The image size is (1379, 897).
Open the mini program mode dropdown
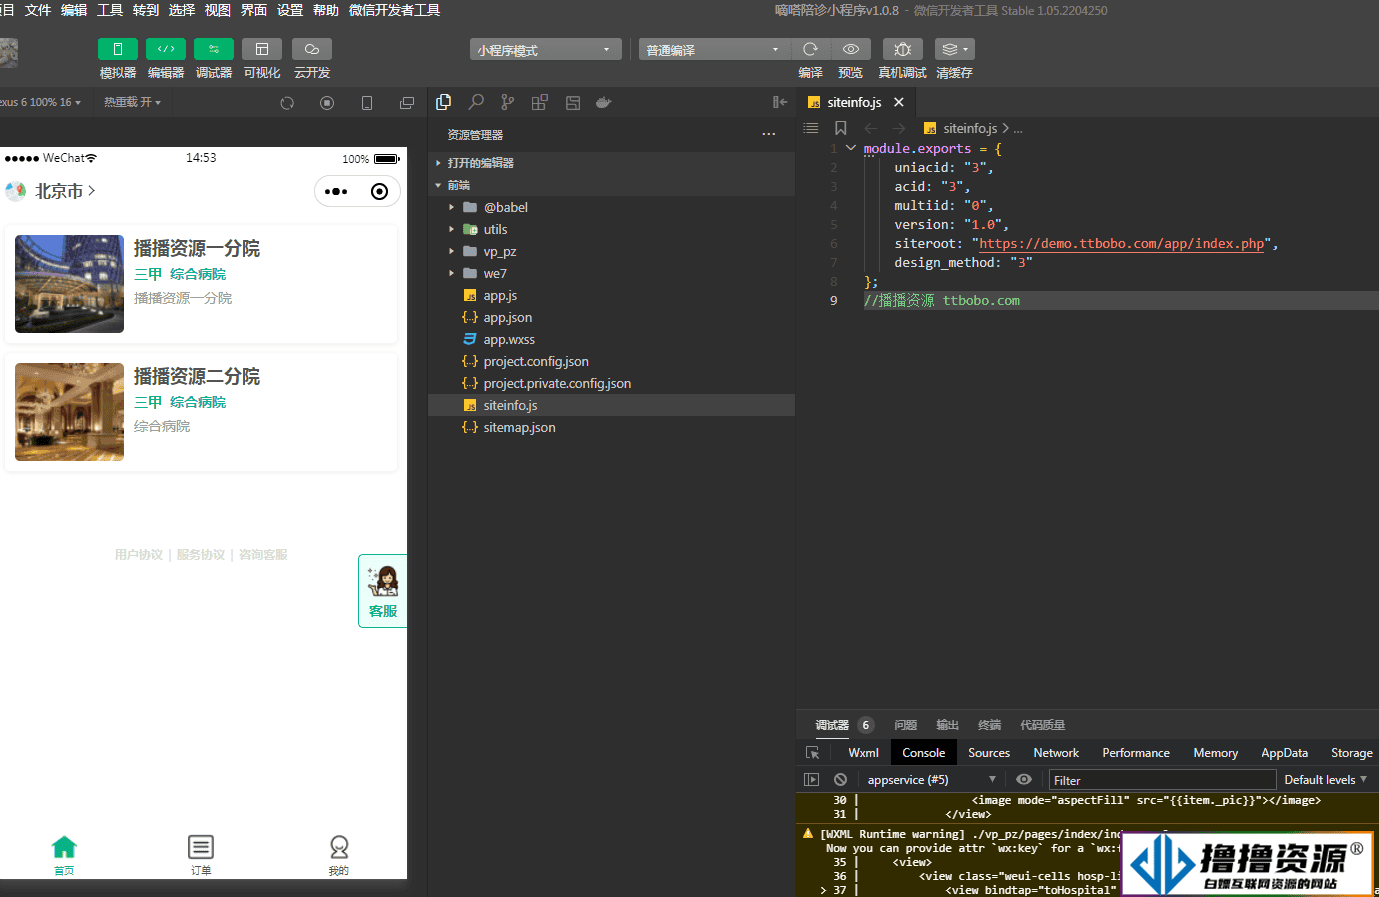tap(545, 50)
